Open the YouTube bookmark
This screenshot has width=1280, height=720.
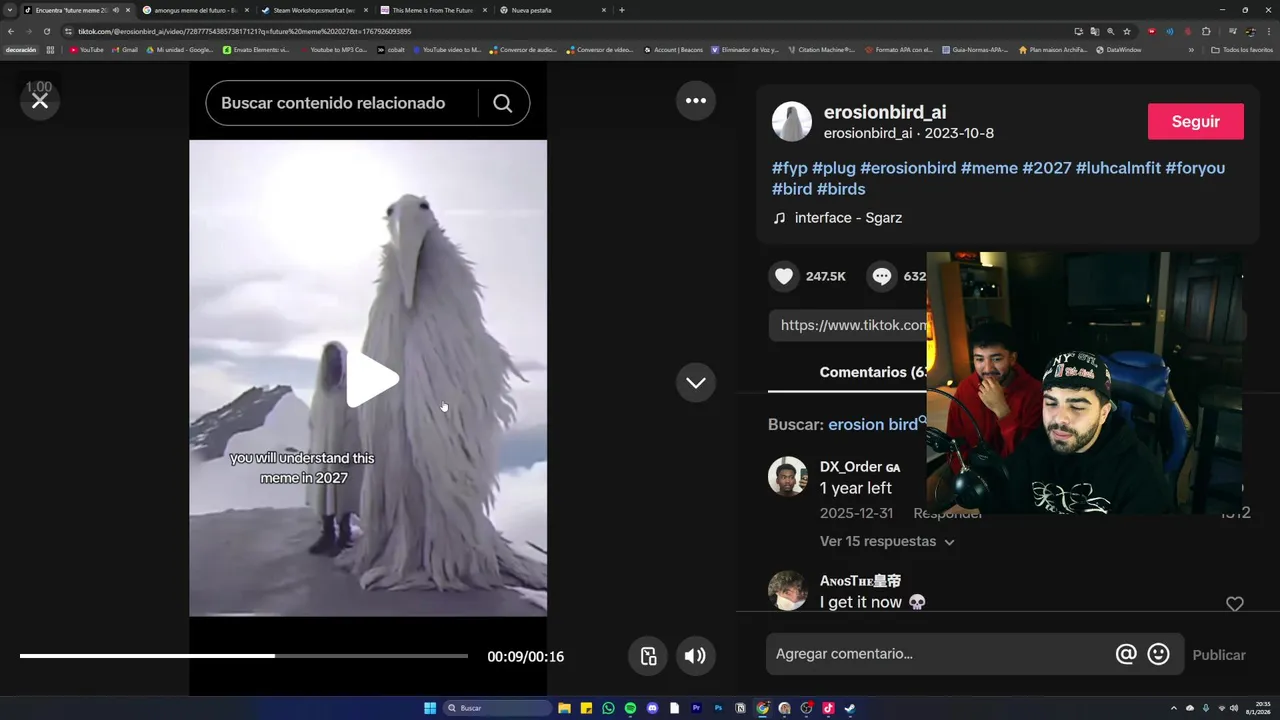pyautogui.click(x=86, y=49)
